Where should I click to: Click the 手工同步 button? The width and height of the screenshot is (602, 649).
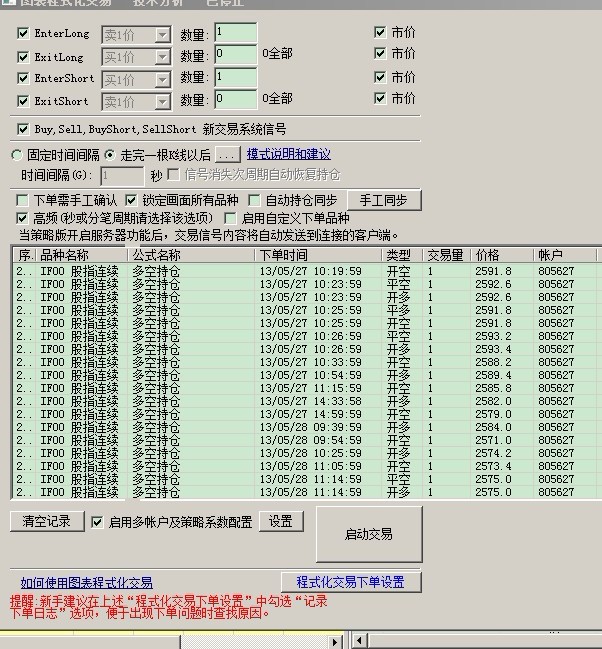[384, 200]
